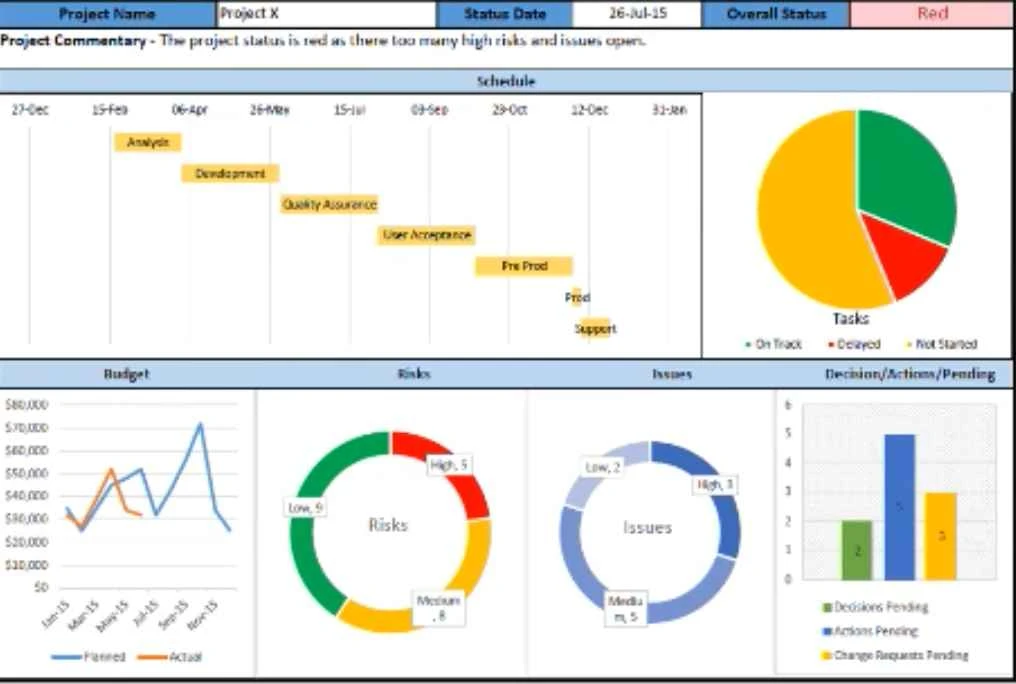The image size is (1016, 684).
Task: Click the Analysis Gantt bar
Action: (148, 142)
